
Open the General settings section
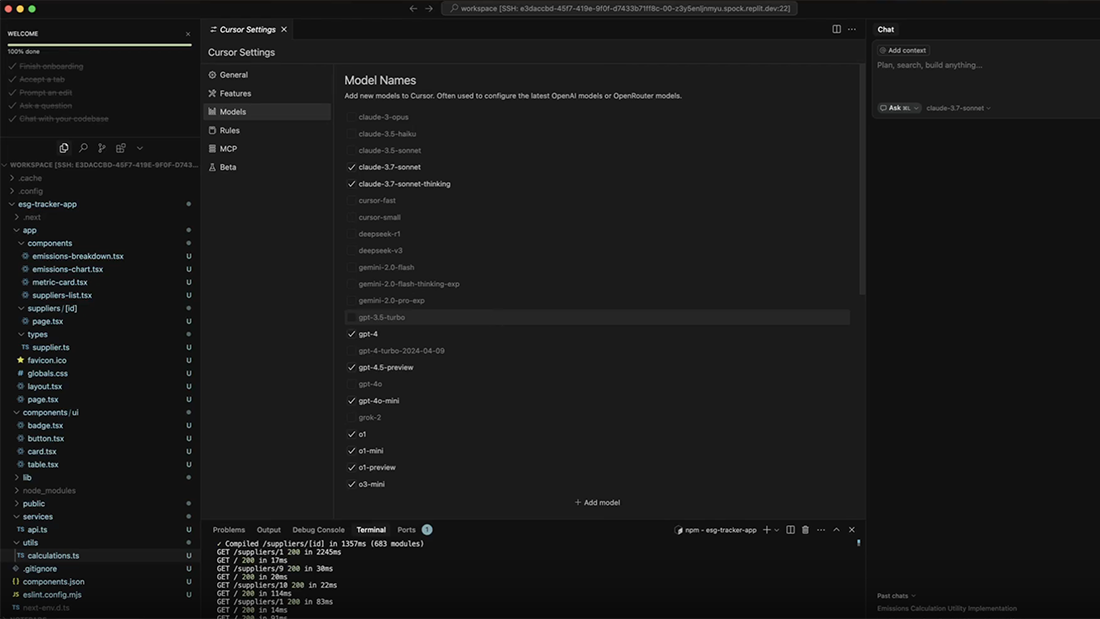pos(267,75)
